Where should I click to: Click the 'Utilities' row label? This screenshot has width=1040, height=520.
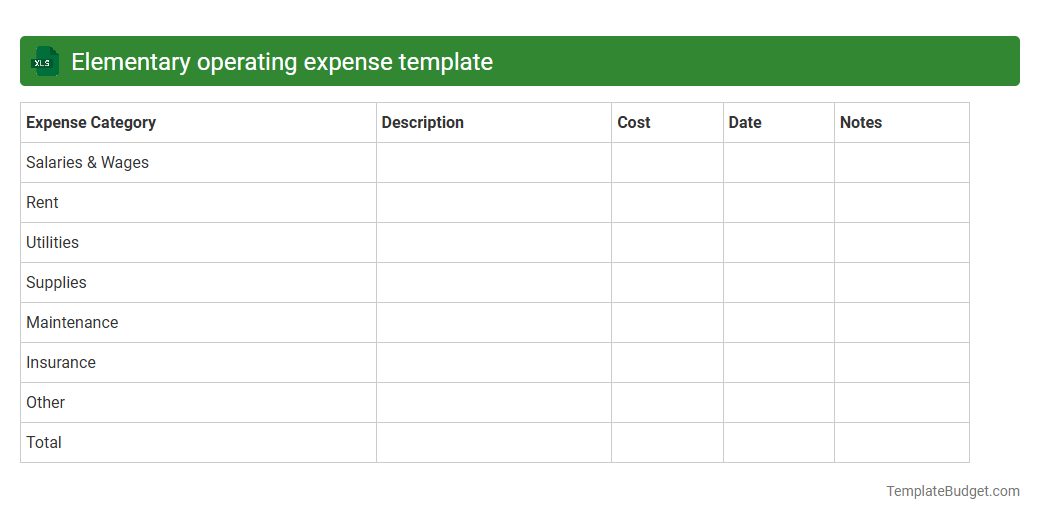(52, 242)
